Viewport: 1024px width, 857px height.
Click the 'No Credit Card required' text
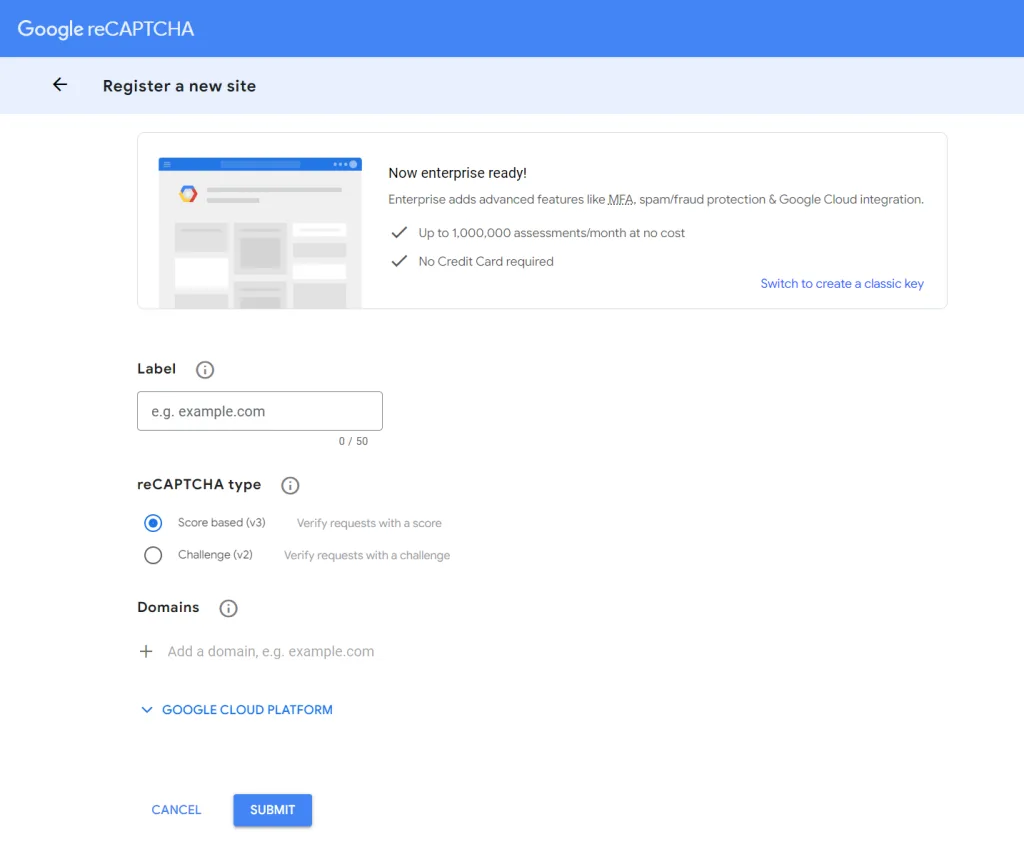click(486, 261)
